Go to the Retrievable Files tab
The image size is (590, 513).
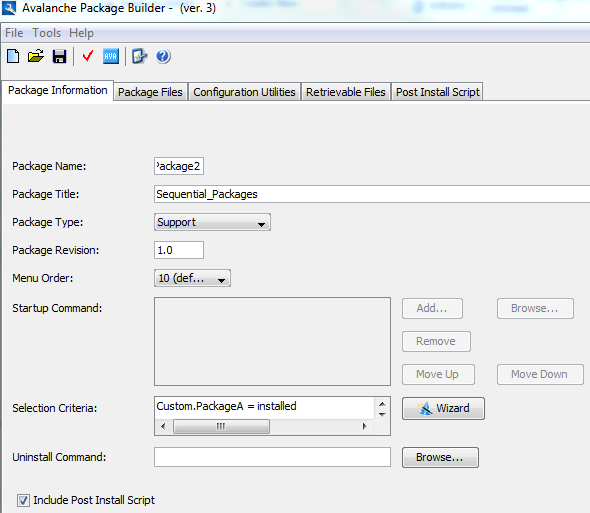click(345, 92)
